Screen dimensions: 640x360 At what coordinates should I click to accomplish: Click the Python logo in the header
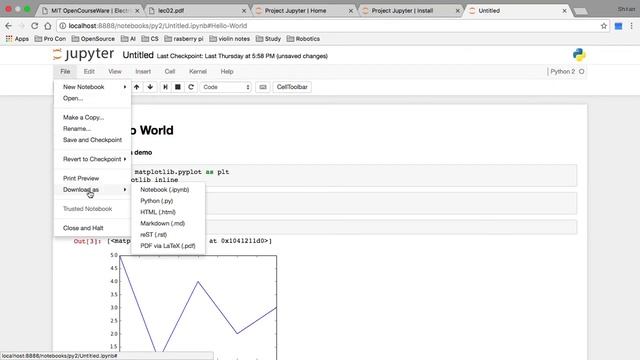pos(579,55)
